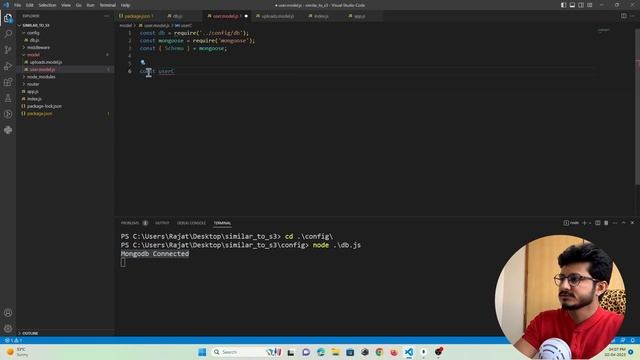
Task: Open the Explorer view in activity bar
Action: click(8, 18)
